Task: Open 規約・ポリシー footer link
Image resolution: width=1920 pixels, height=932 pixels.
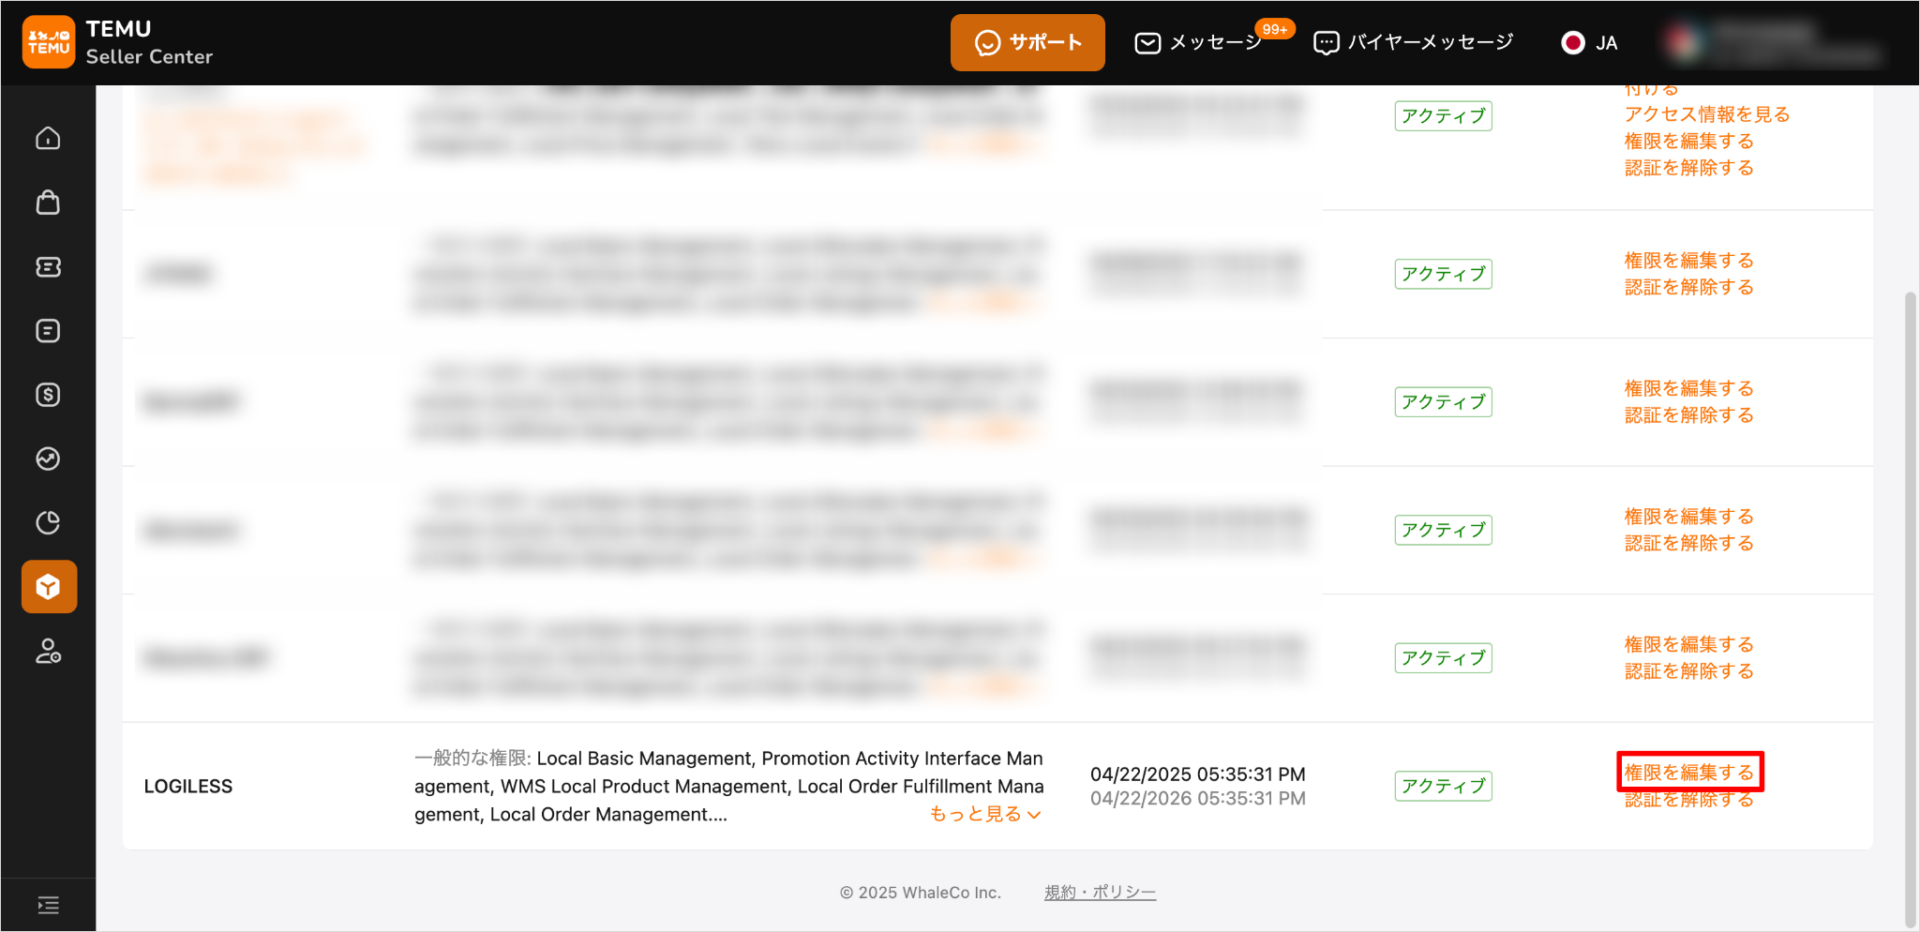Action: pyautogui.click(x=1099, y=892)
